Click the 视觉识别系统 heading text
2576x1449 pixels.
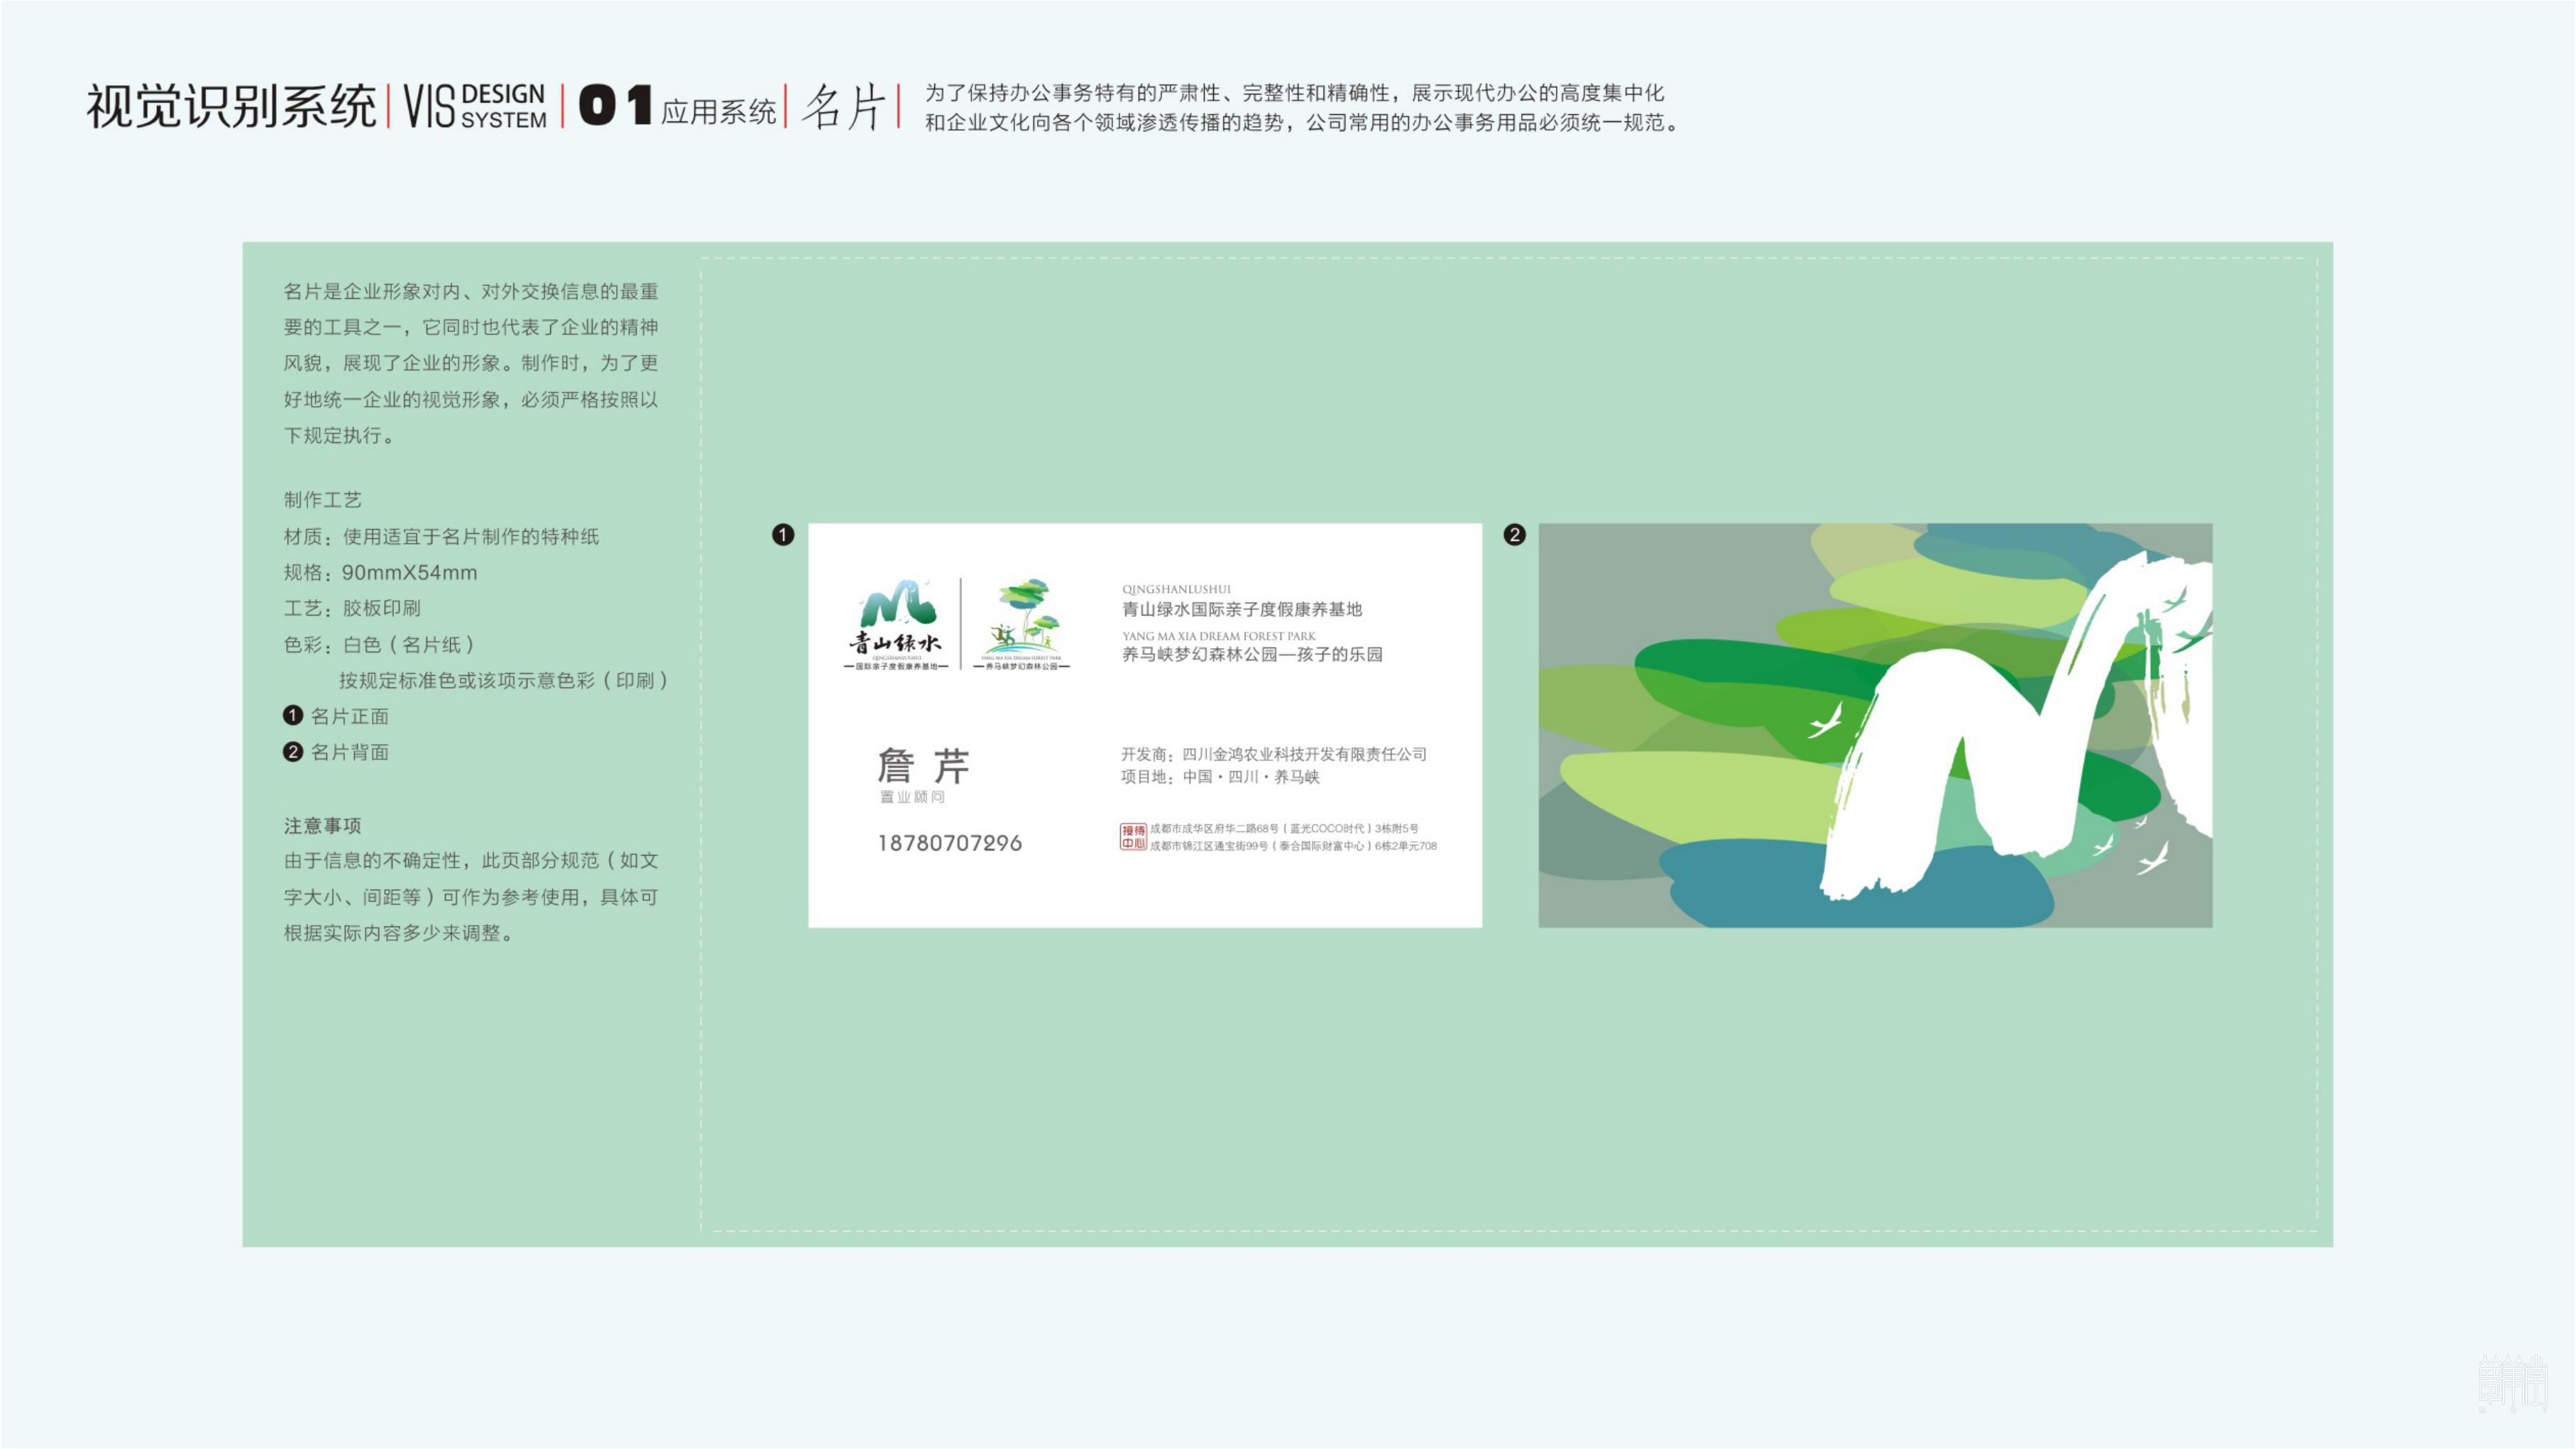tap(231, 106)
